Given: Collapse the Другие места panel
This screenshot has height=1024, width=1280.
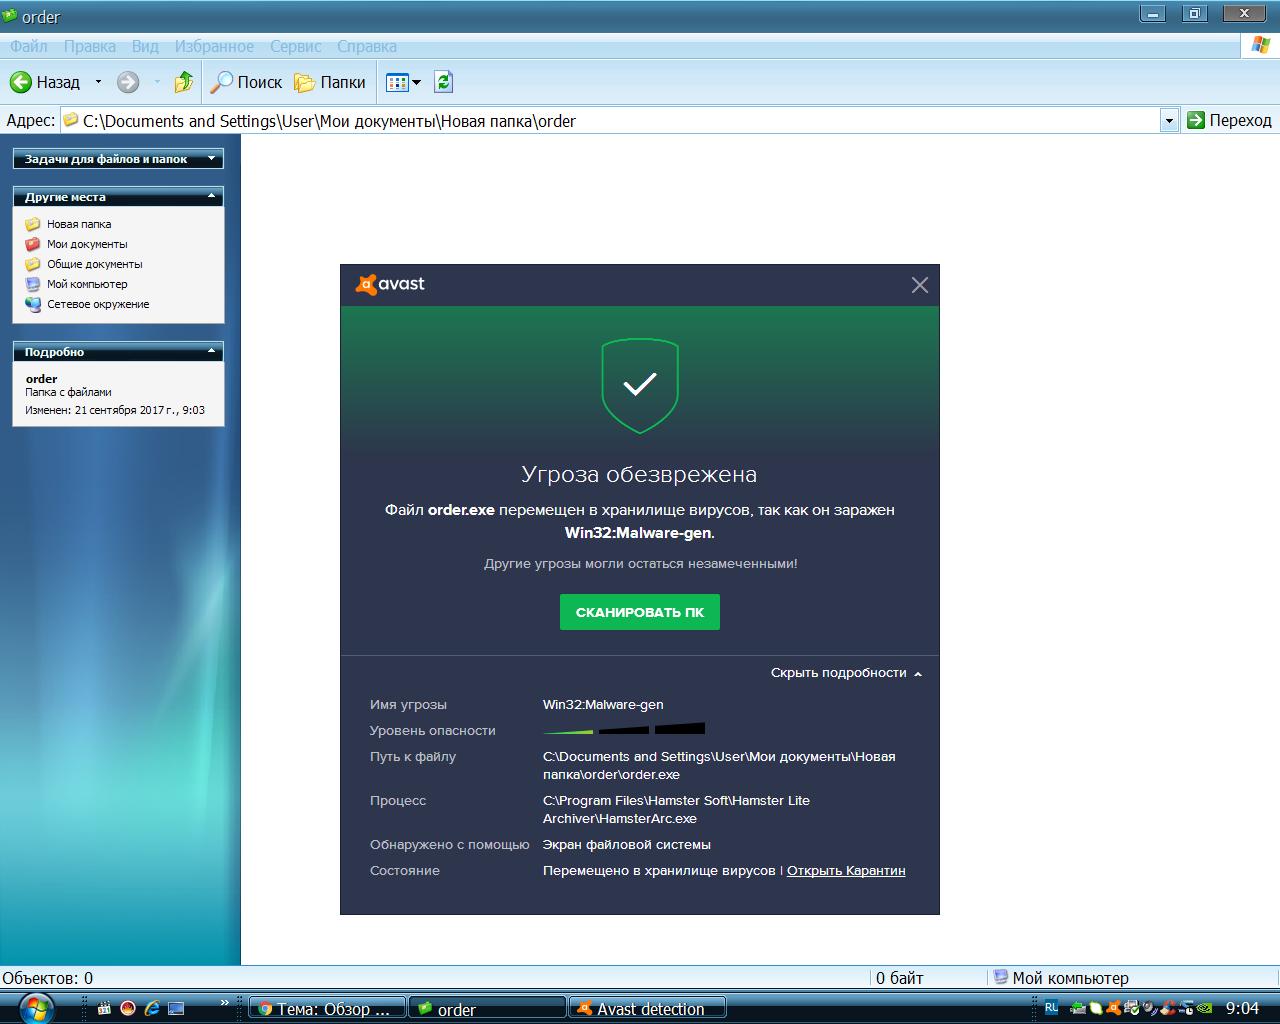Looking at the screenshot, I should coord(118,197).
